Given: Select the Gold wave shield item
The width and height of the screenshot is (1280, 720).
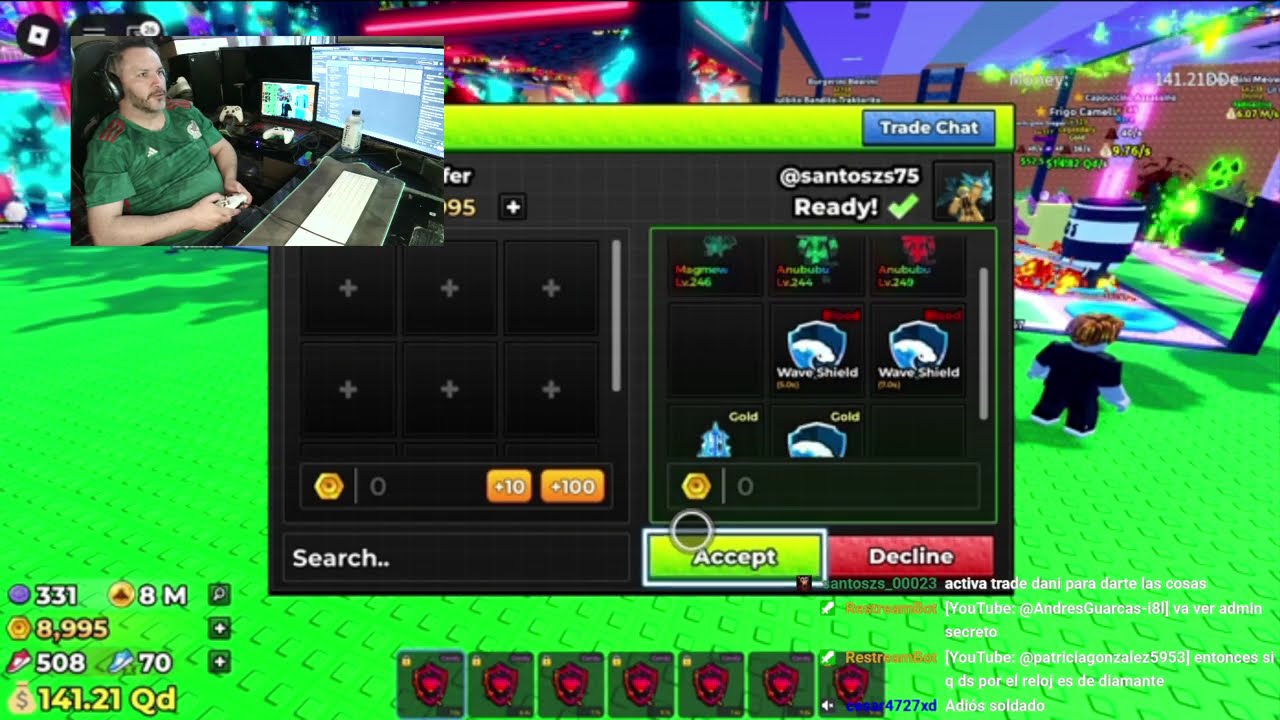Looking at the screenshot, I should (x=817, y=432).
